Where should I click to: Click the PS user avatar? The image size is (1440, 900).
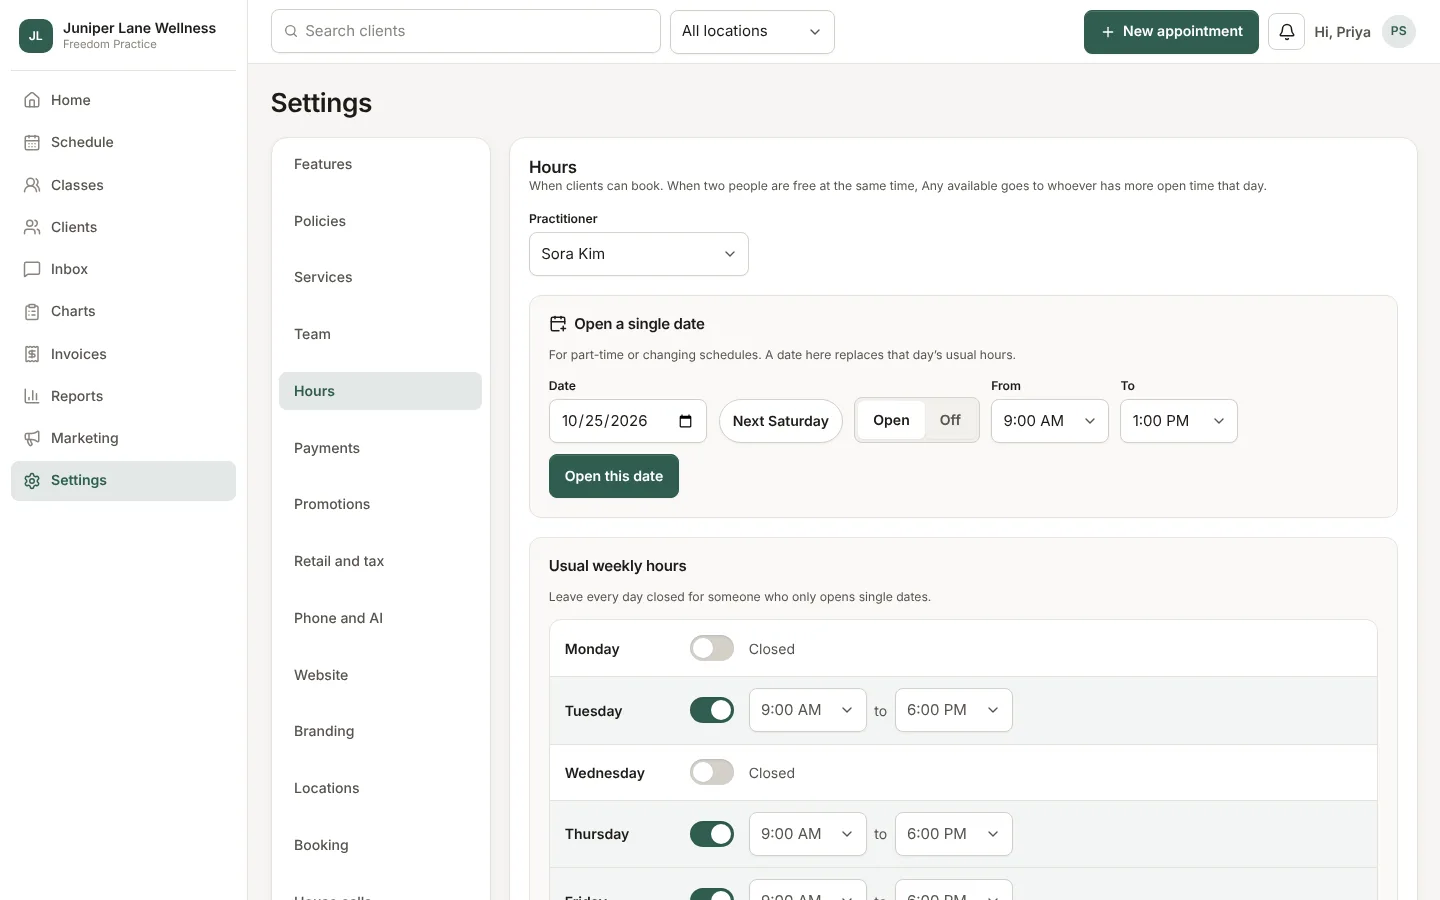1398,31
